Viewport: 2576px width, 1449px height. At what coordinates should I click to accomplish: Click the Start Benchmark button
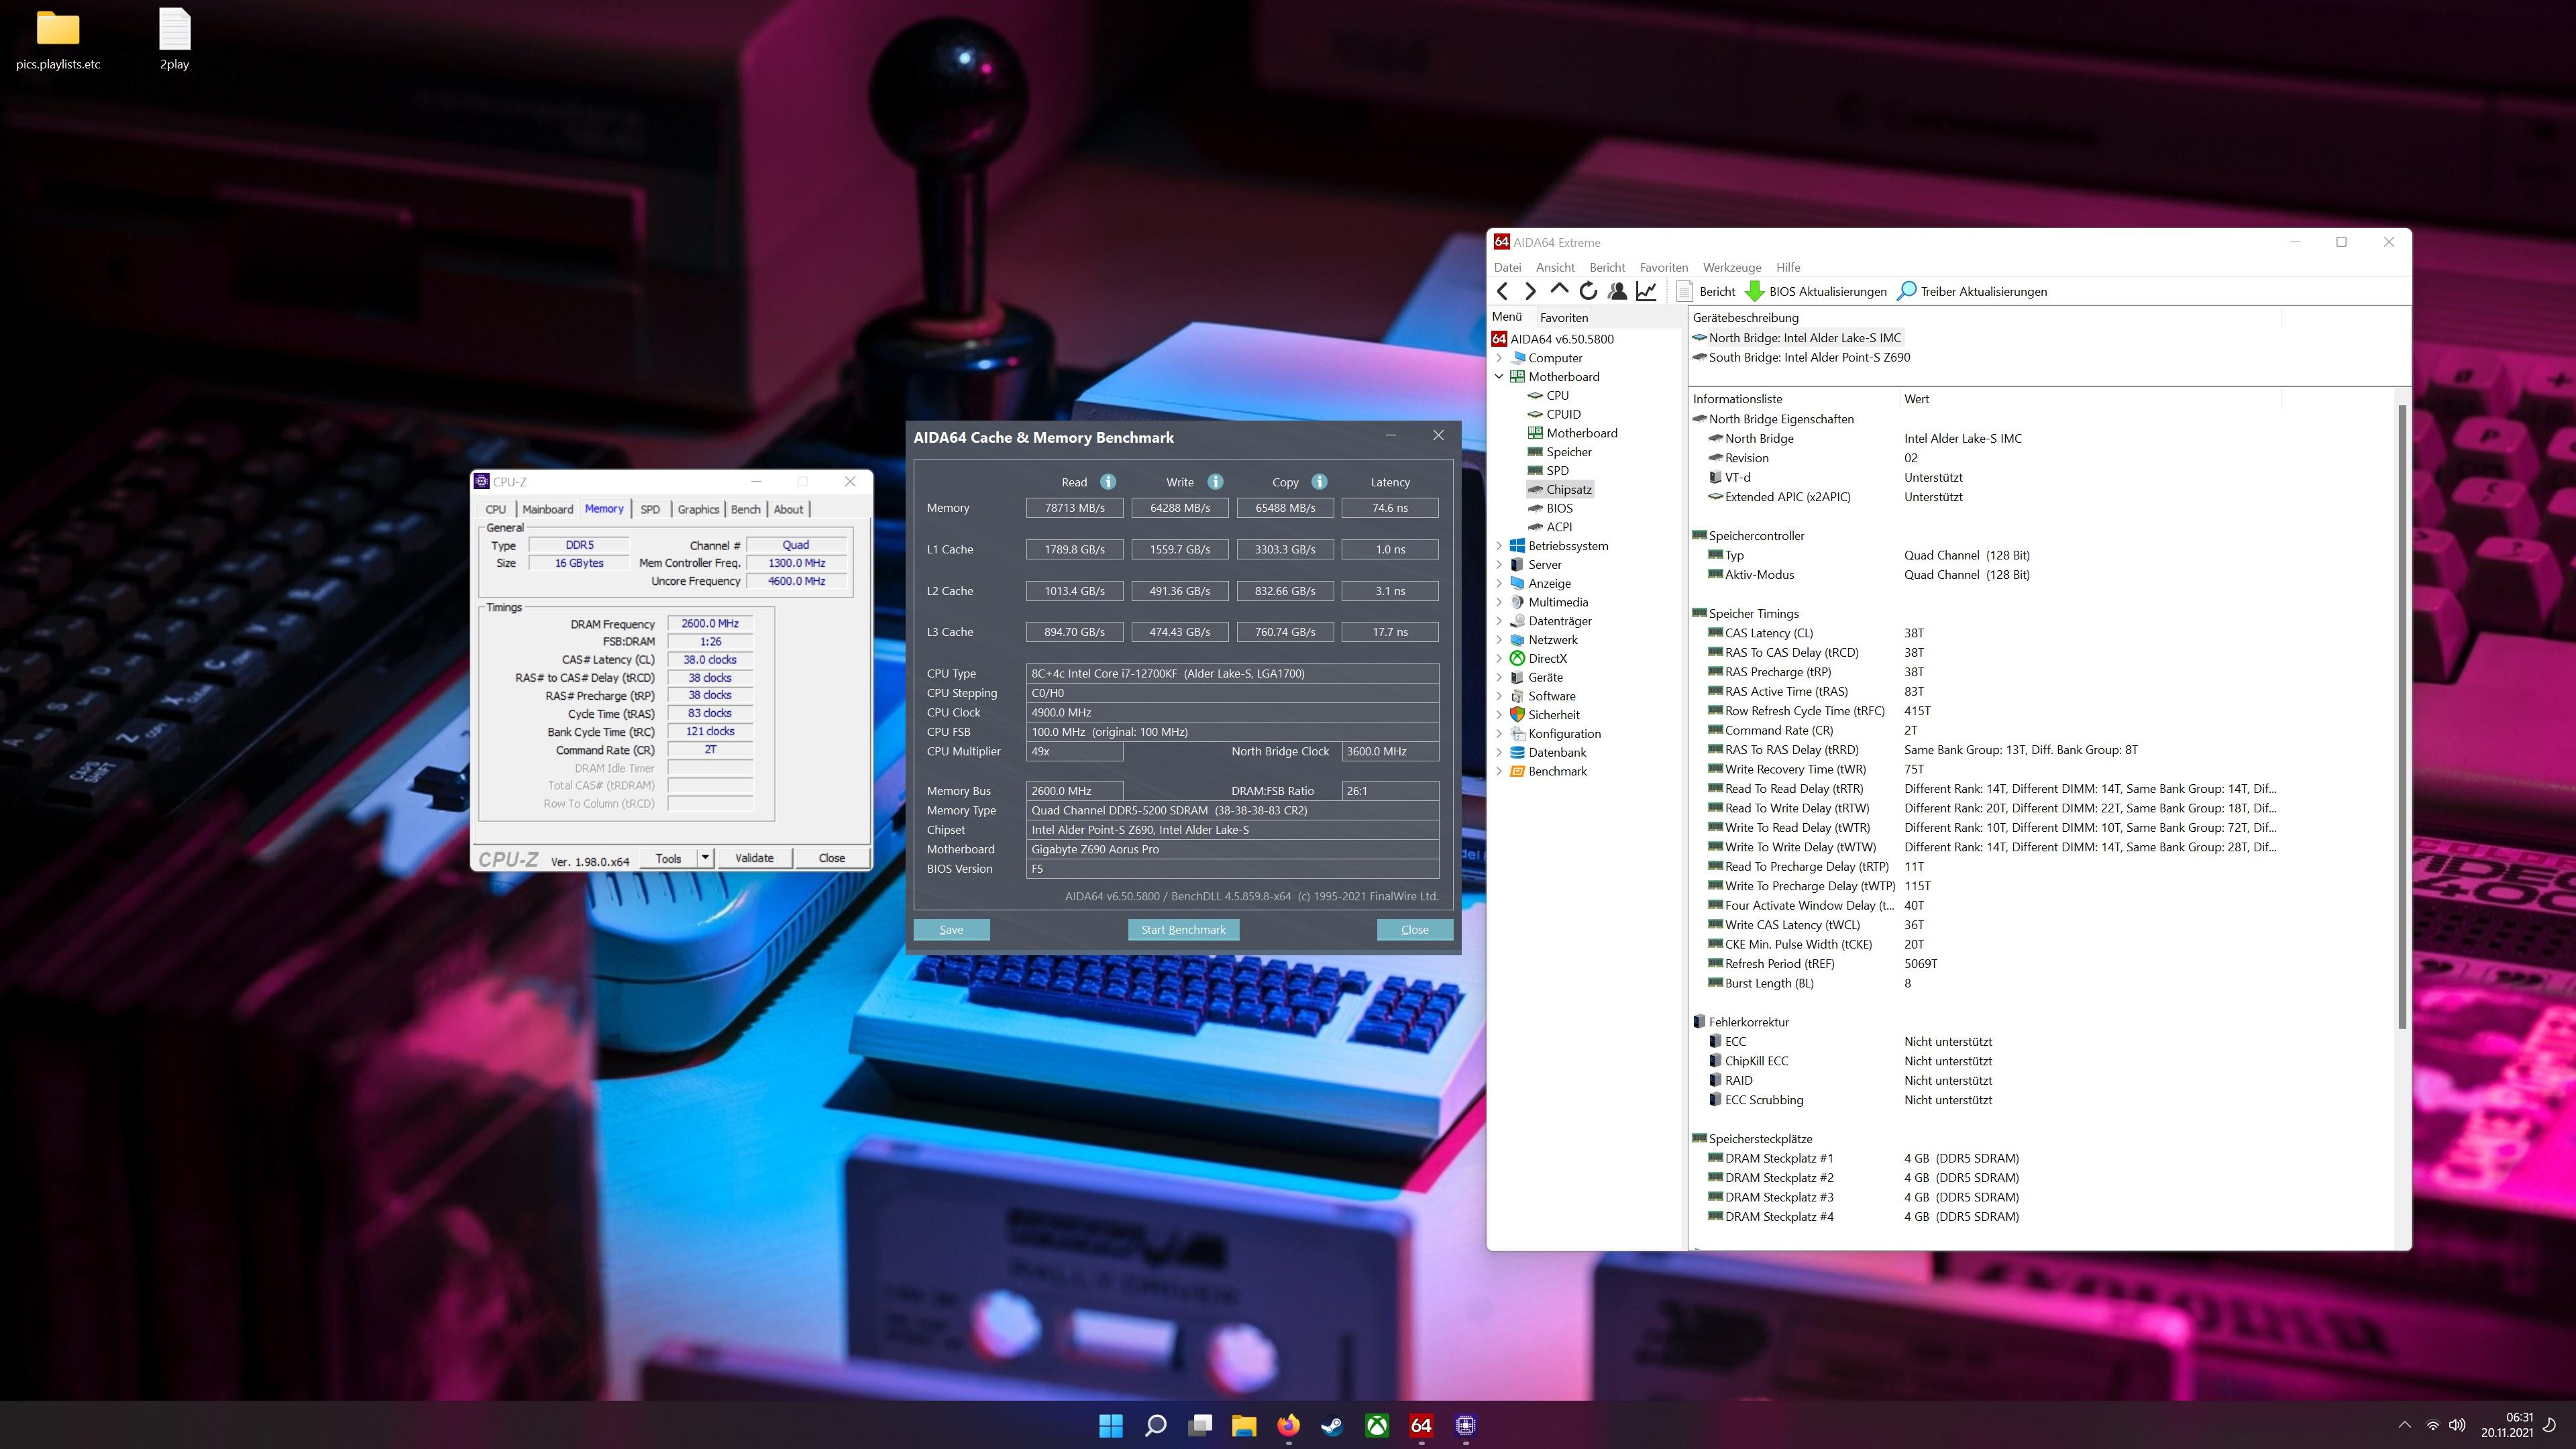(1183, 930)
